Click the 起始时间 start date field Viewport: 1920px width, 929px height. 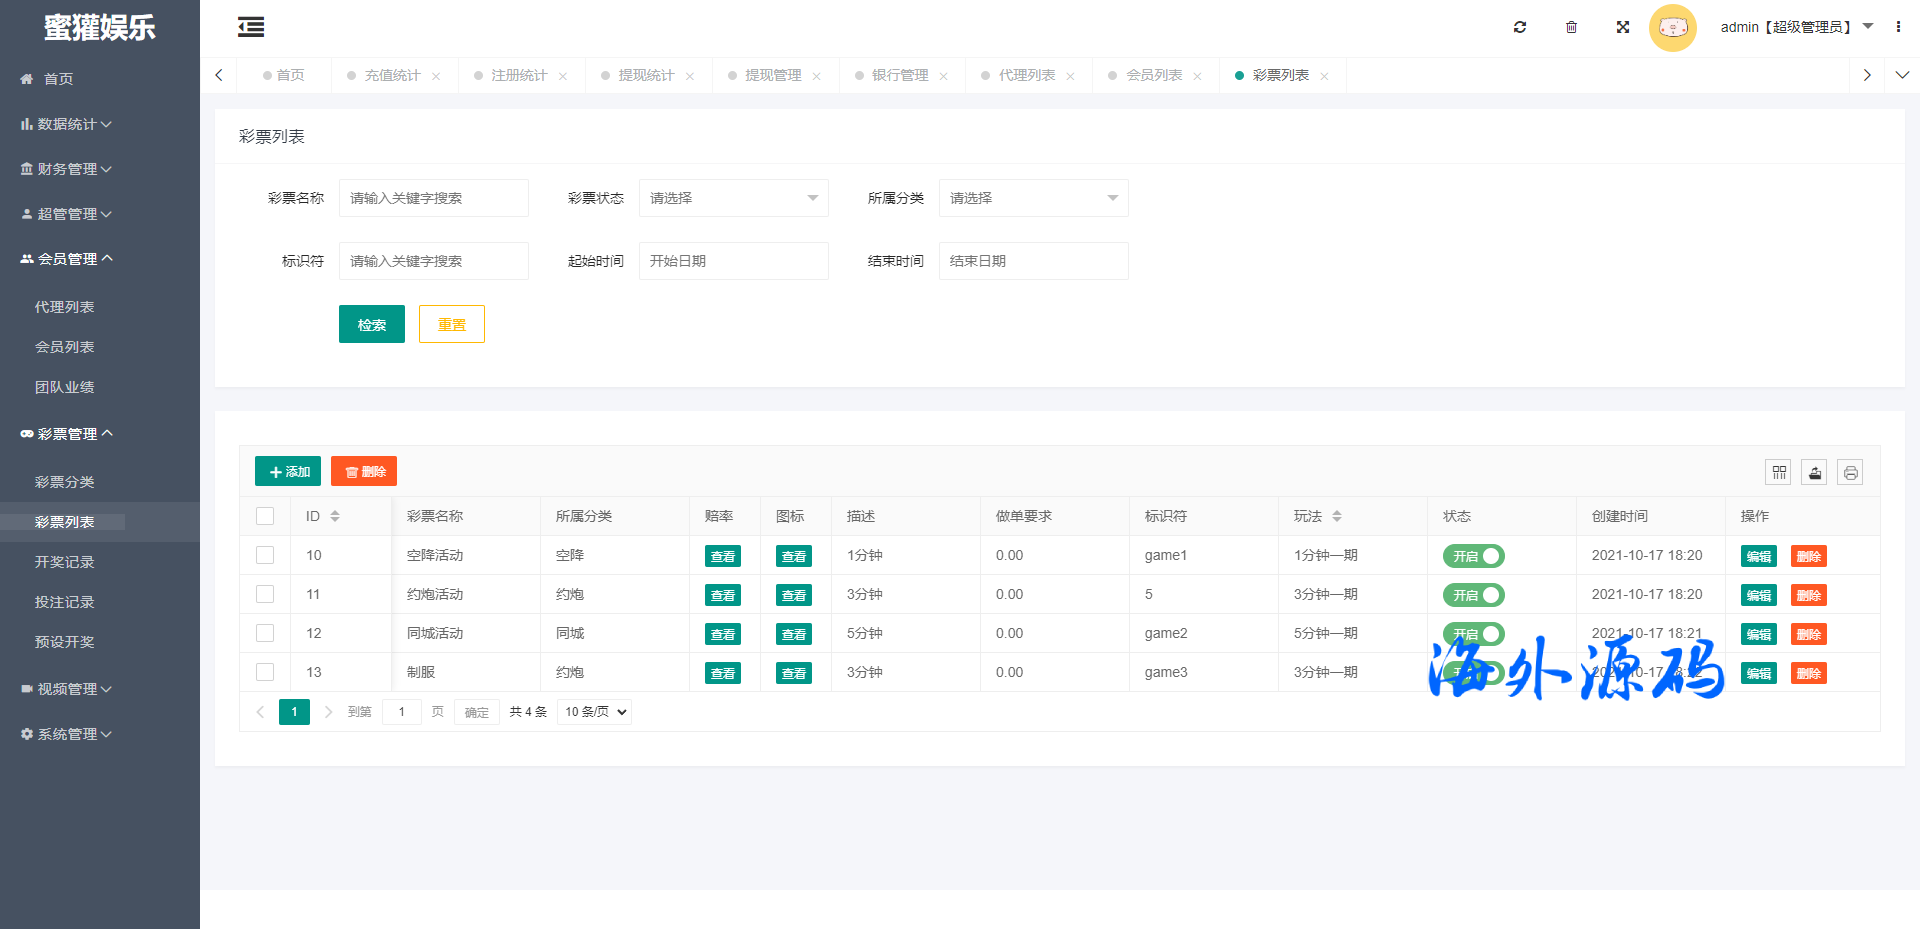tap(733, 261)
